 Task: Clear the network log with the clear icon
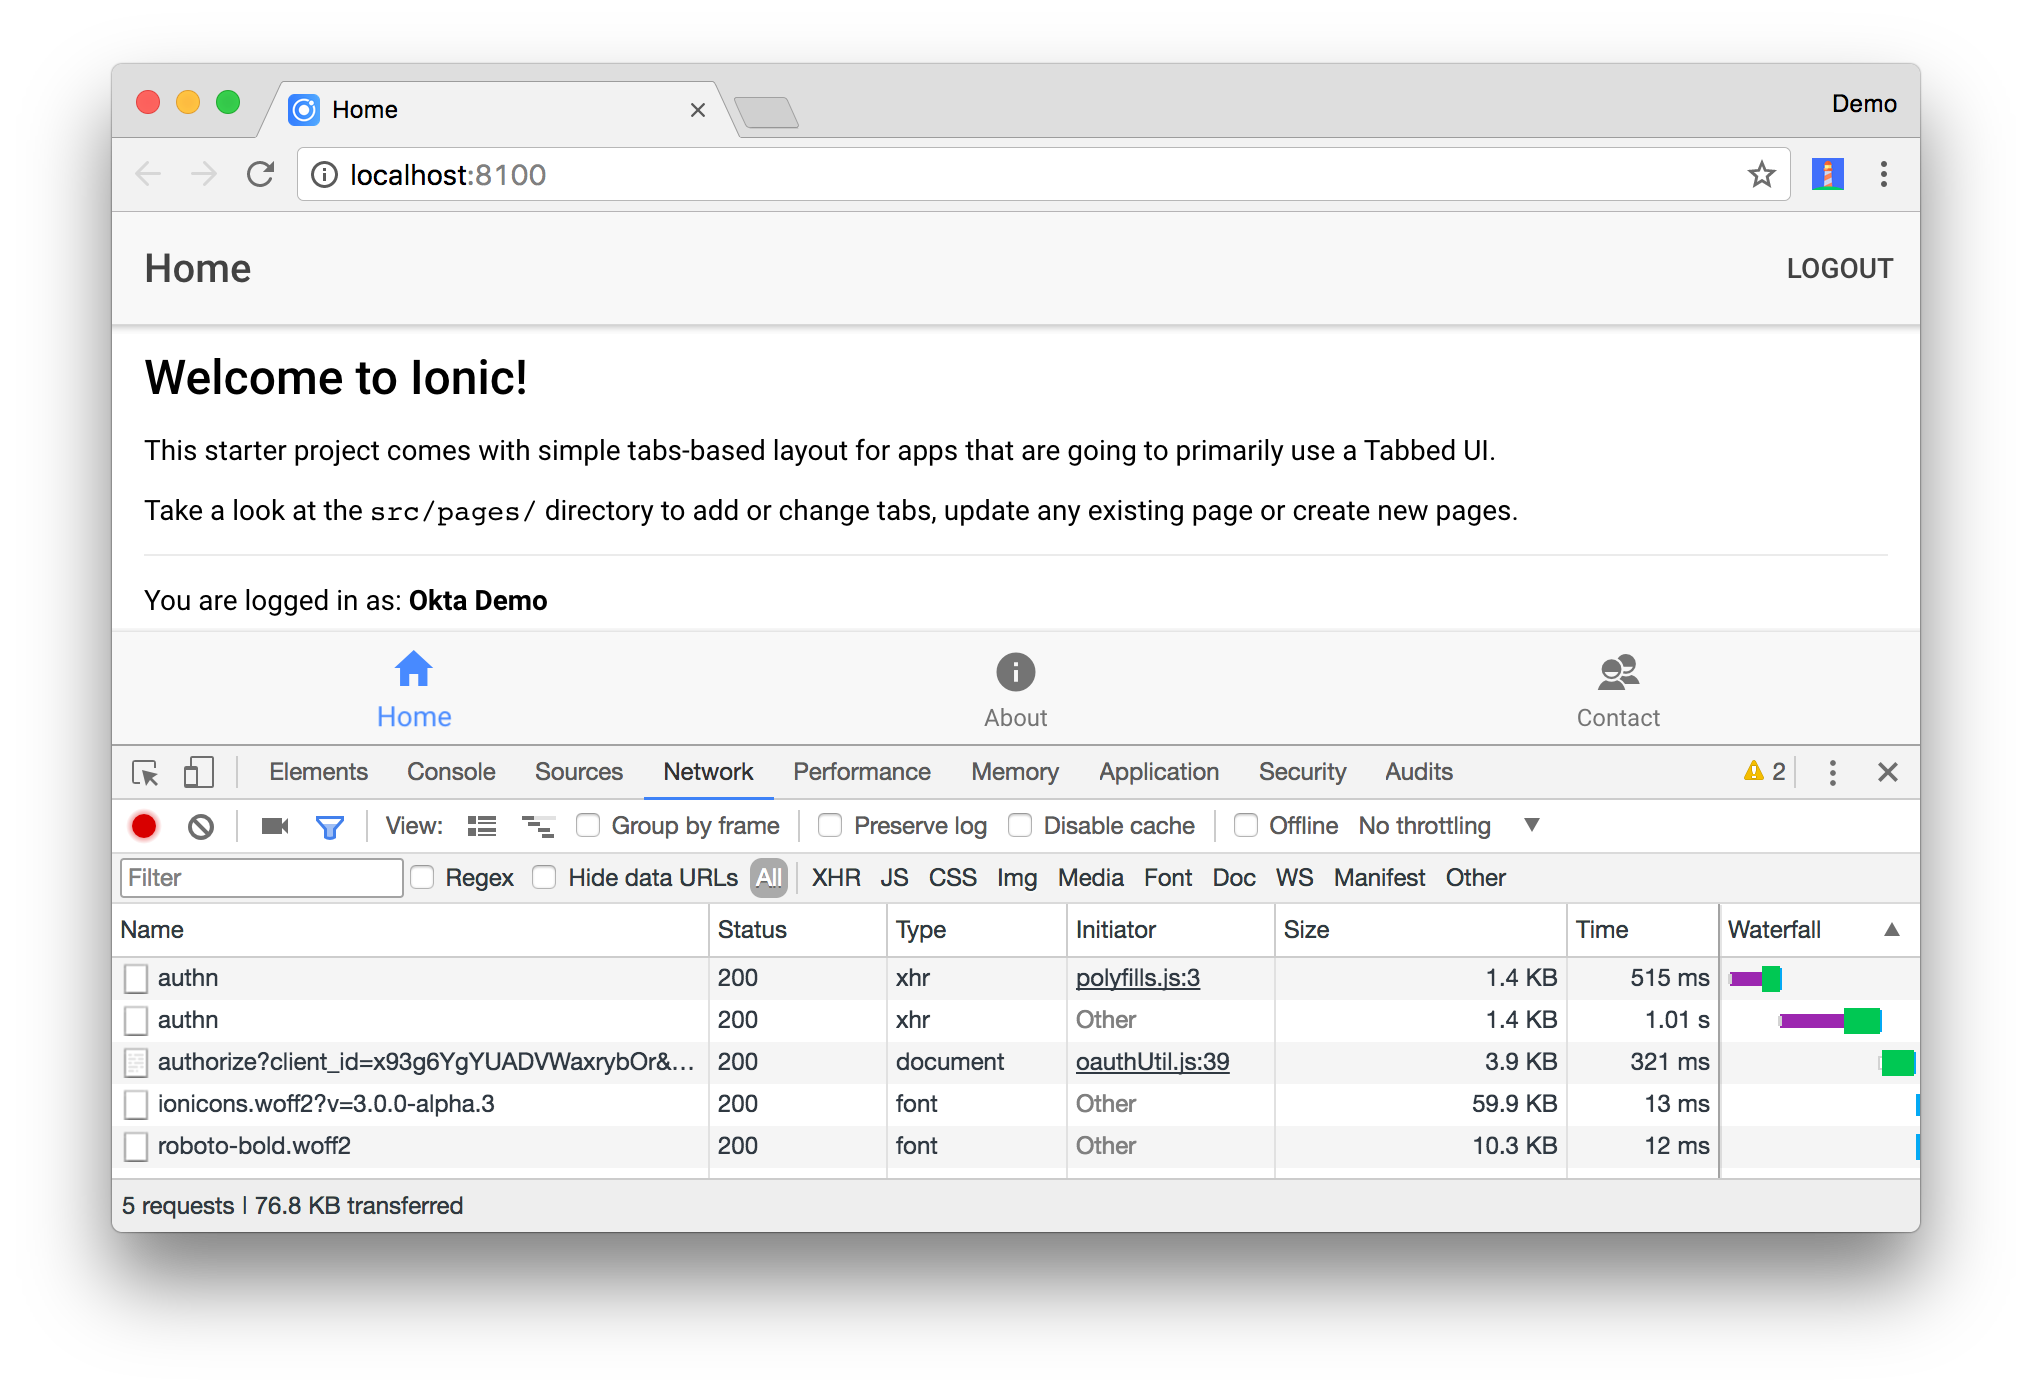(201, 826)
